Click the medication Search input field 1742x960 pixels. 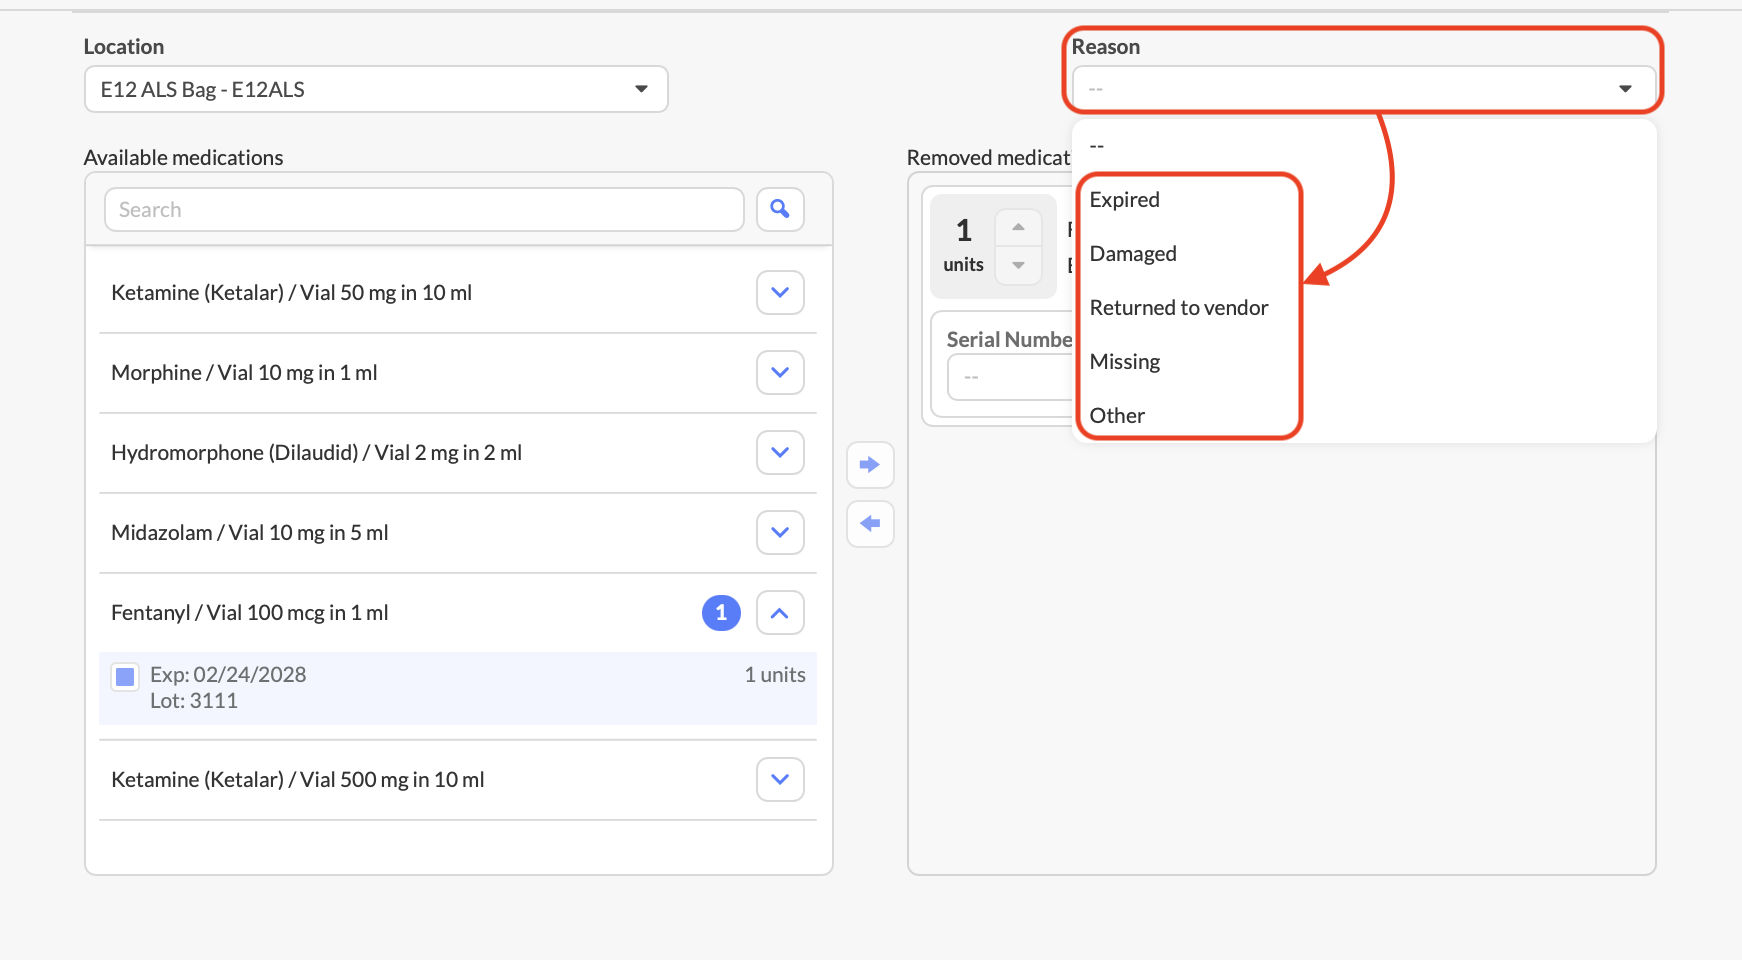[424, 210]
